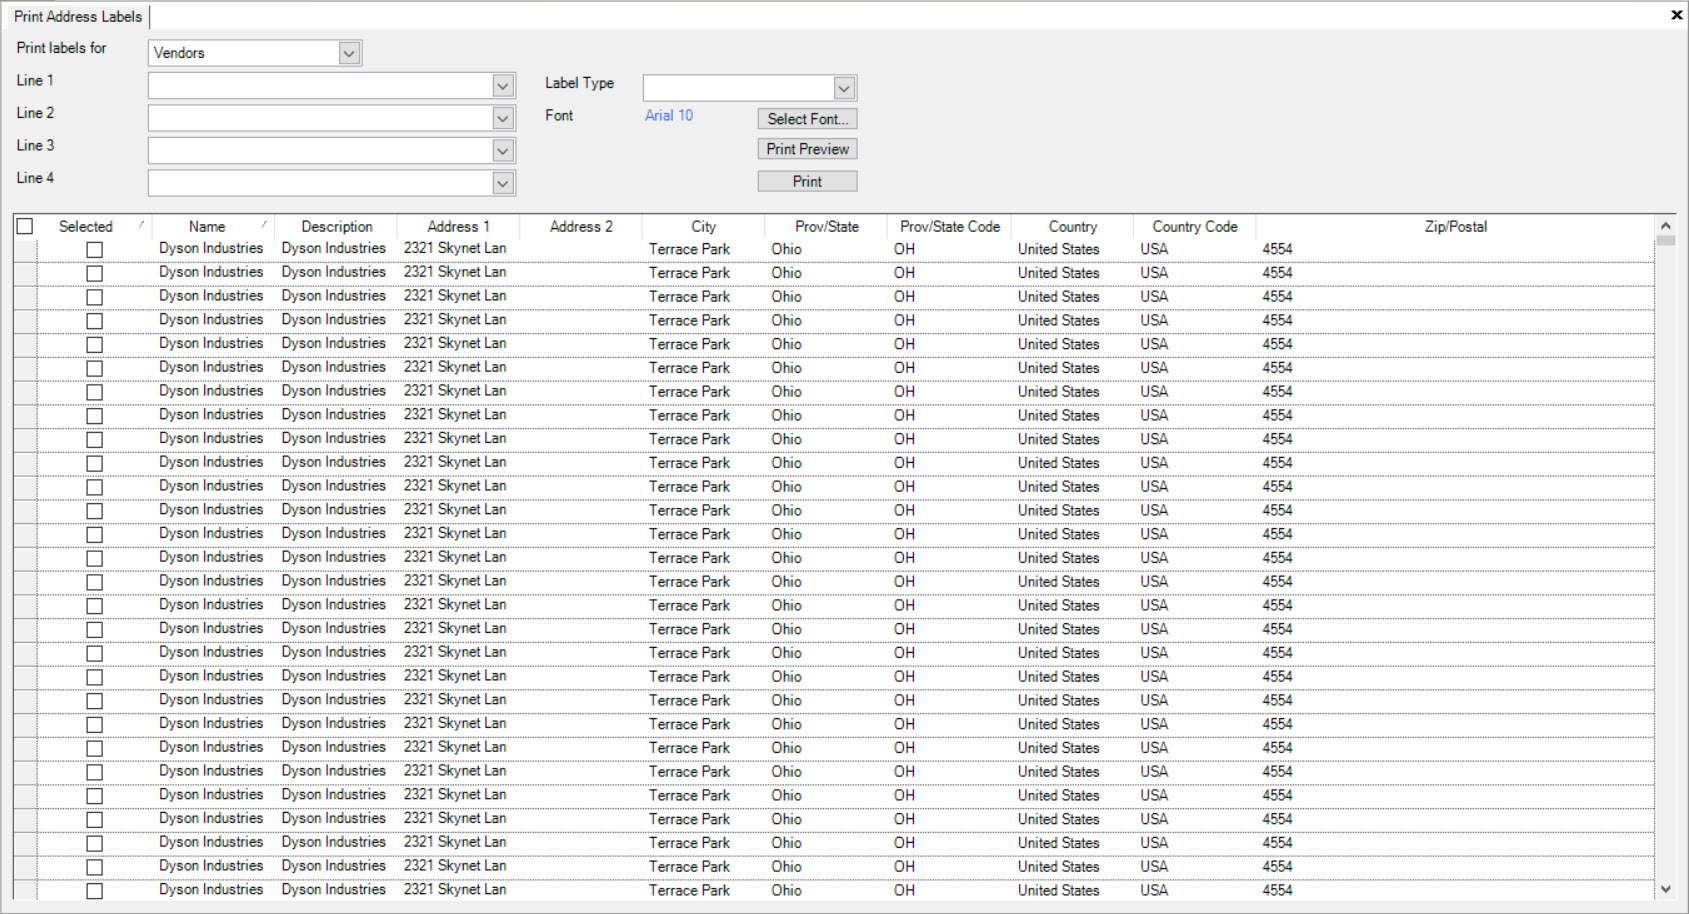Screen dimensions: 1689x914
Task: Click the Select Font... button
Action: [x=807, y=119]
